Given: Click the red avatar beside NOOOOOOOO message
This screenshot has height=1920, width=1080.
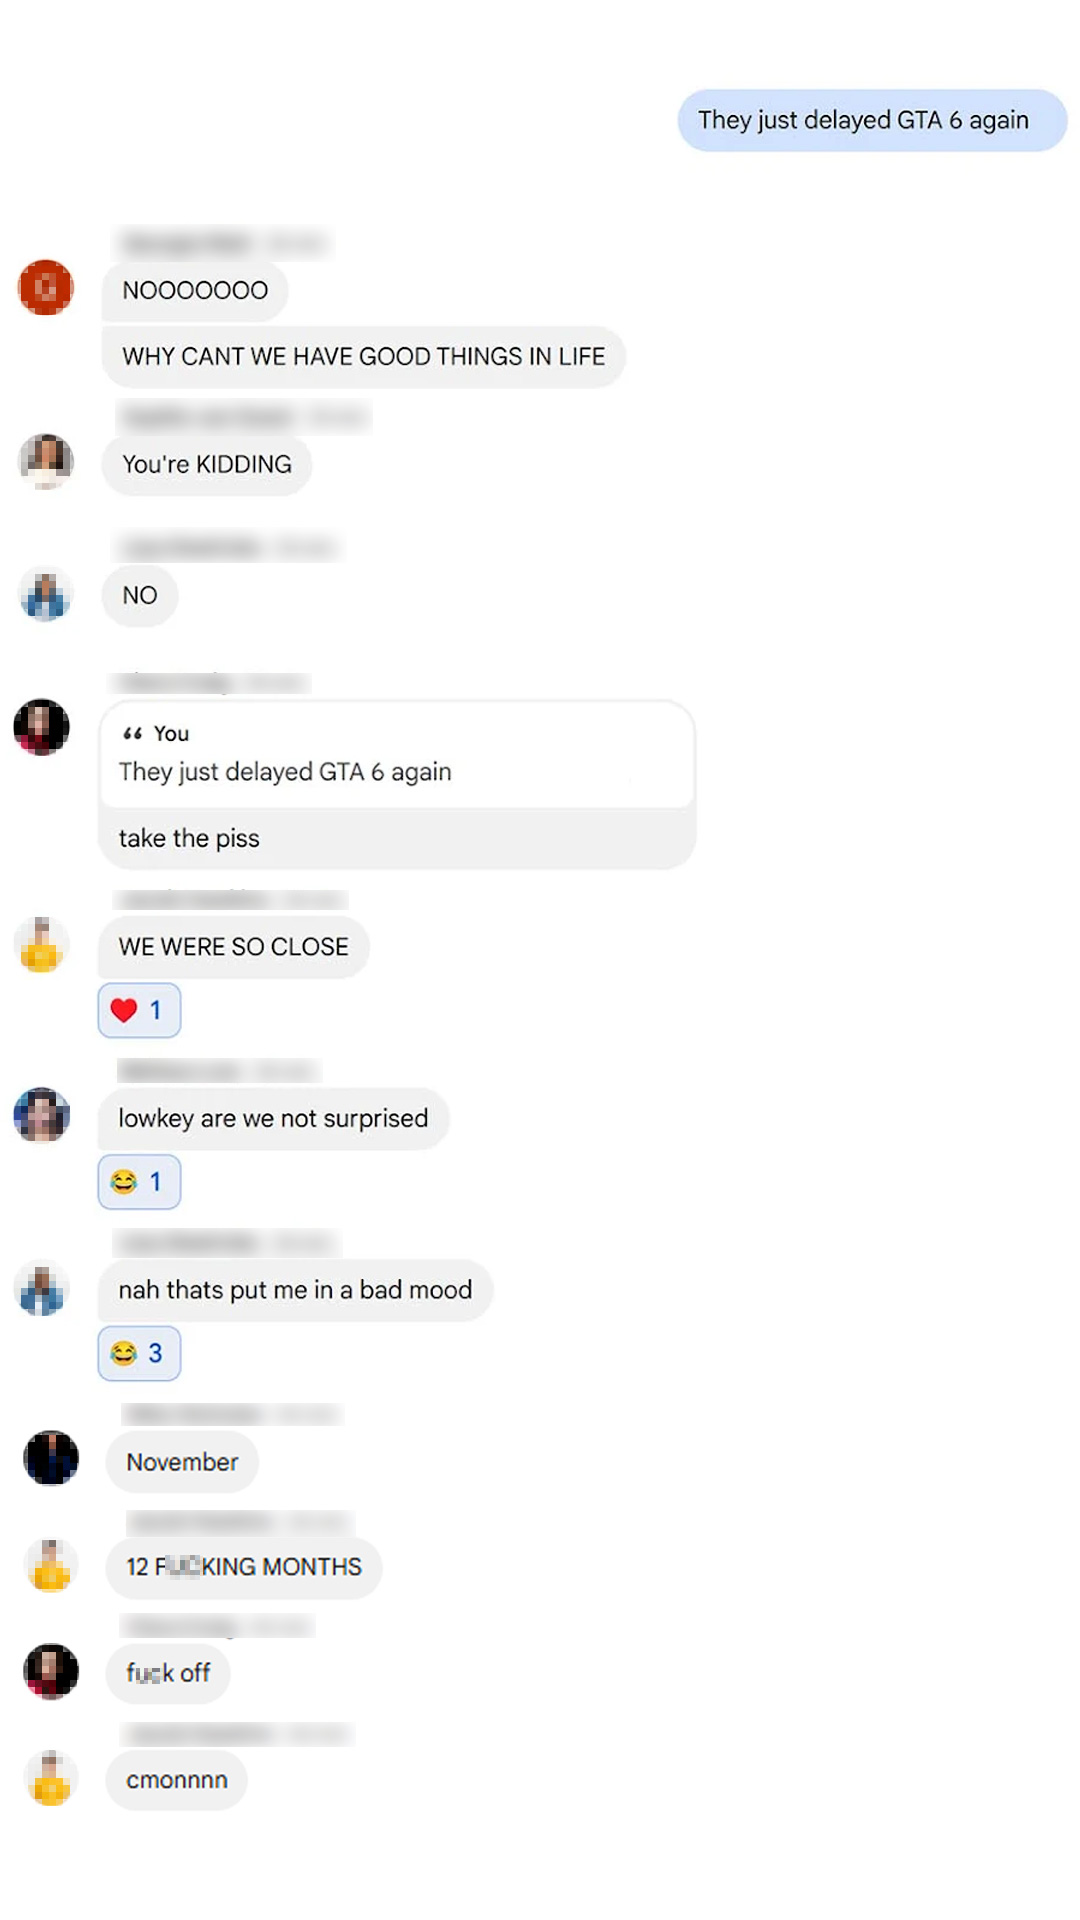Looking at the screenshot, I should (x=46, y=288).
